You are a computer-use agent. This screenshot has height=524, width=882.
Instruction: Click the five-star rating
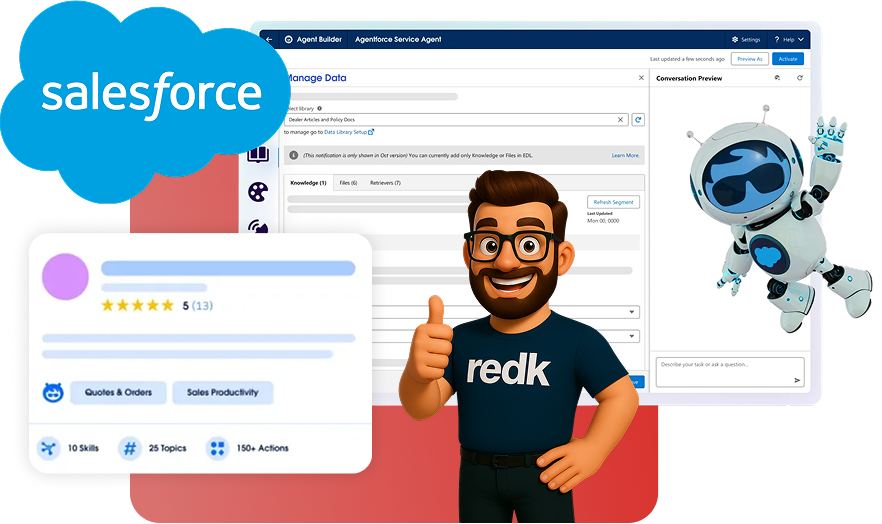pyautogui.click(x=137, y=305)
